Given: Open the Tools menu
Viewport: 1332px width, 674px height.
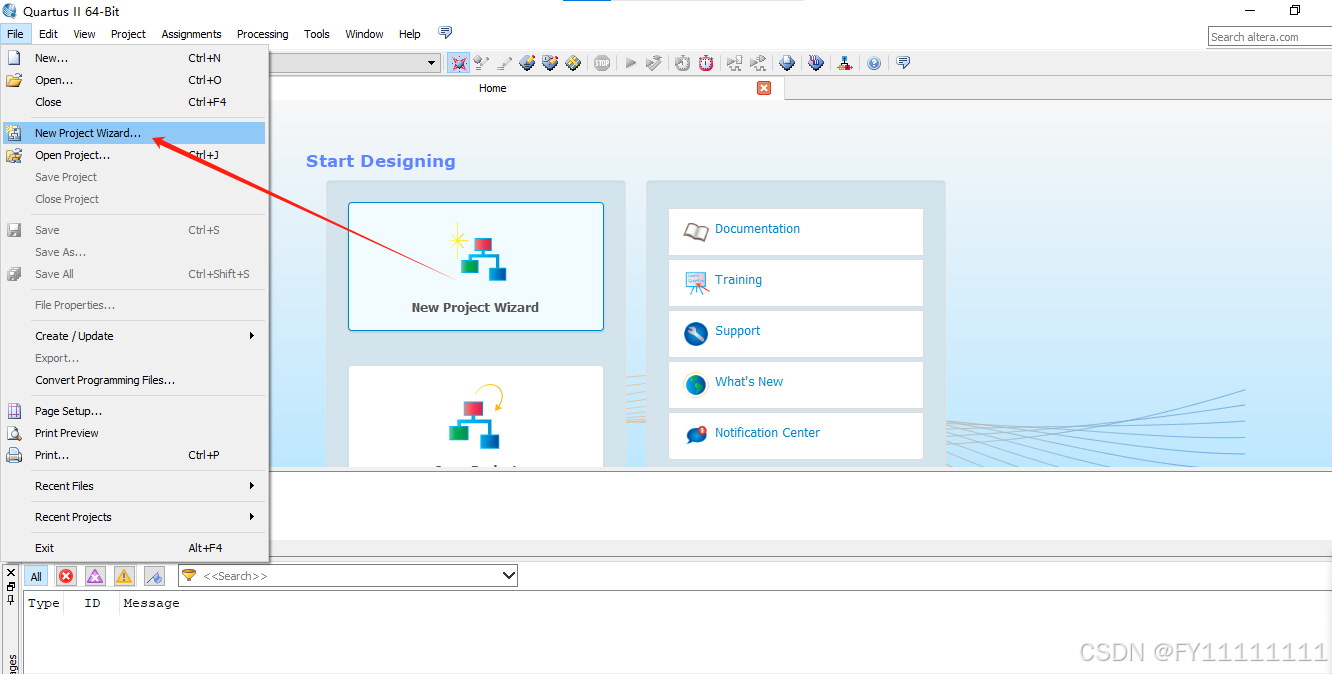Looking at the screenshot, I should [x=317, y=34].
